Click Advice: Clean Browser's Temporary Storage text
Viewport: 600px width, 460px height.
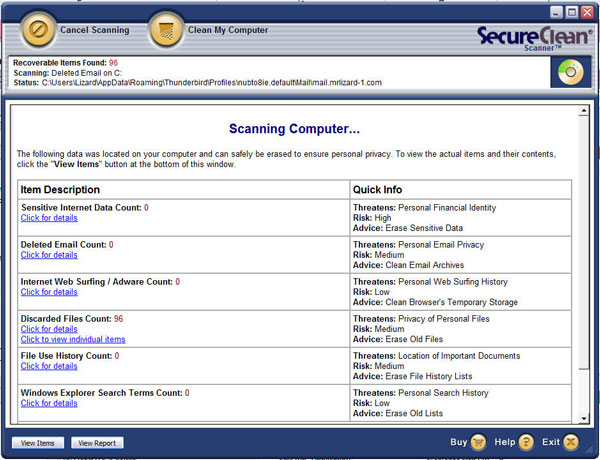click(x=435, y=302)
